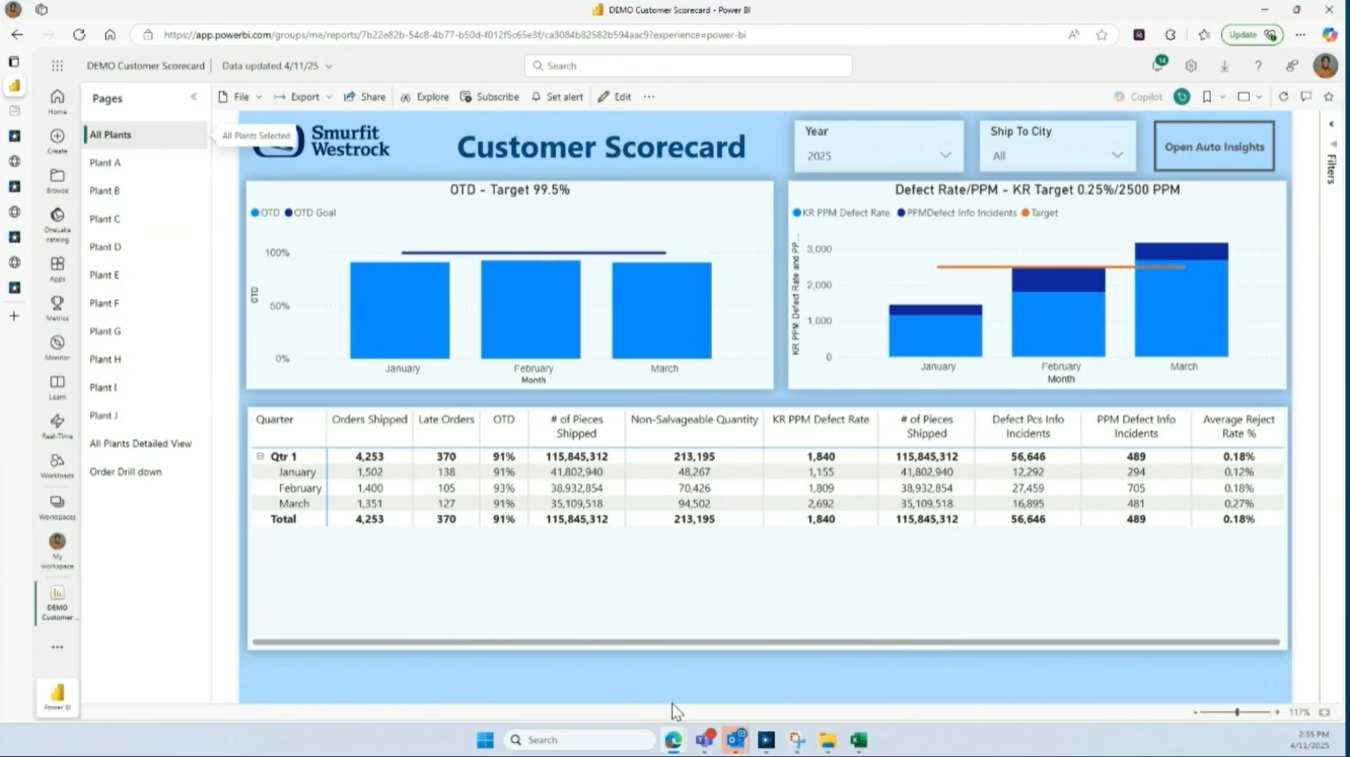
Task: Collapse the Qtr 1 row
Action: (260, 456)
